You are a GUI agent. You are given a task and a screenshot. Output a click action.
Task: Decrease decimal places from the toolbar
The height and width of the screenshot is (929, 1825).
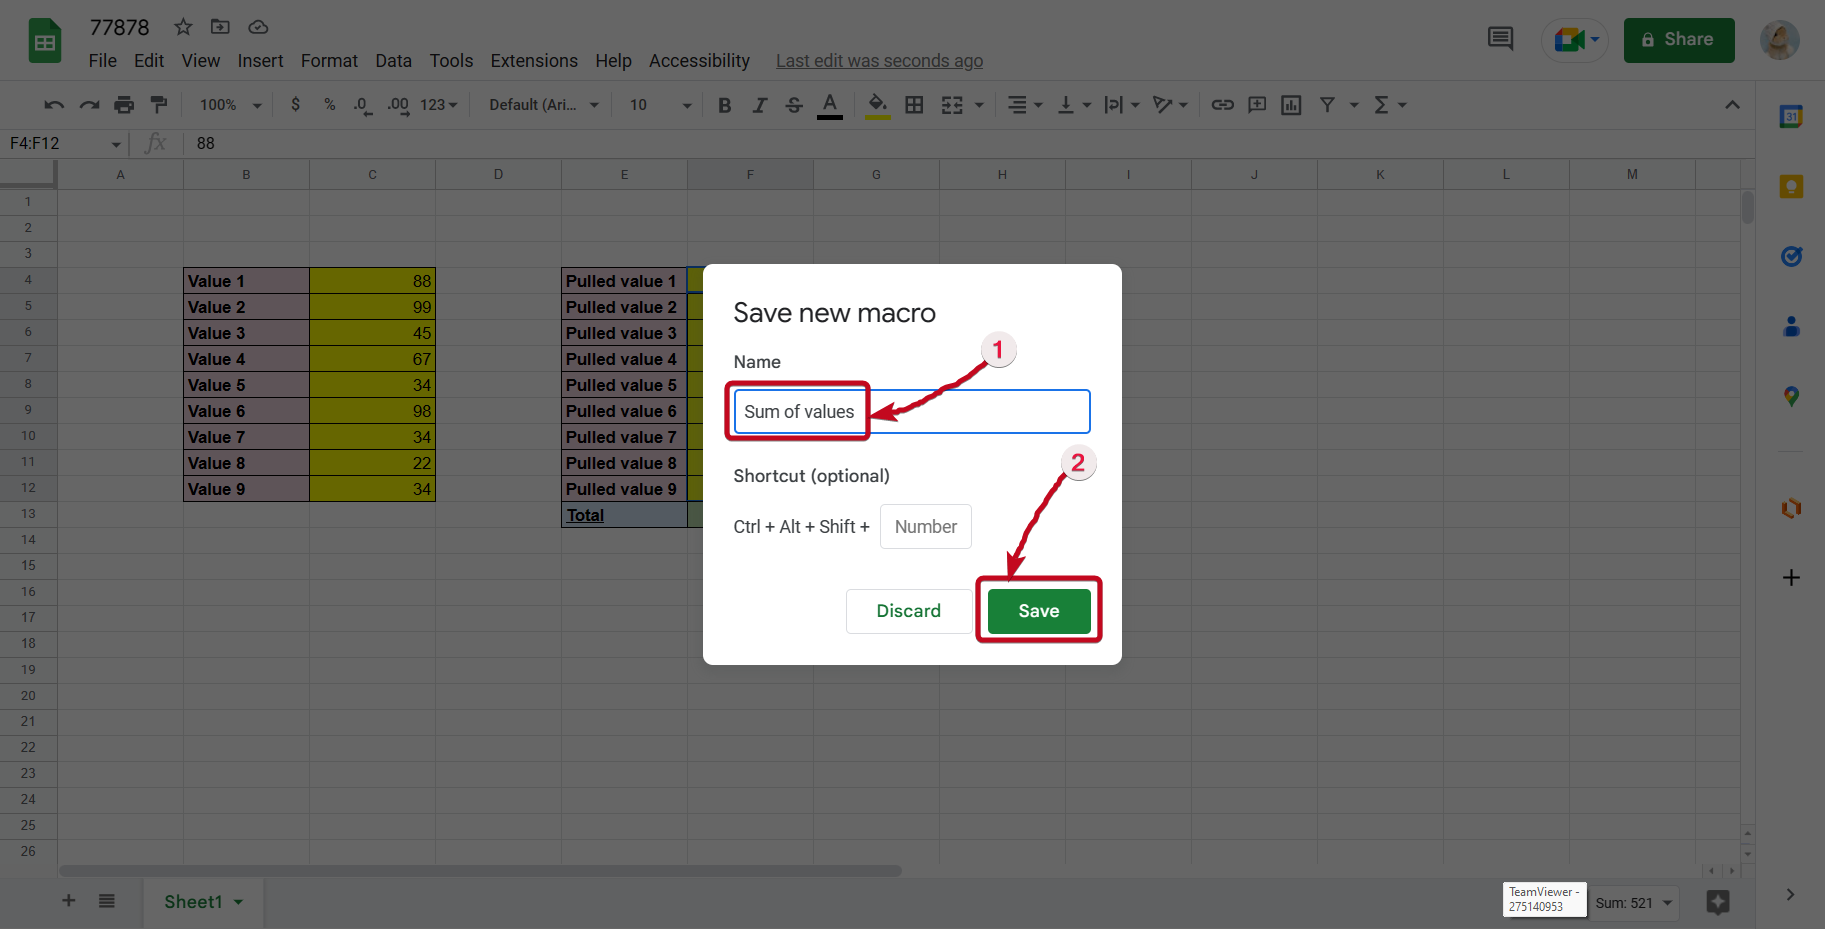pos(361,104)
